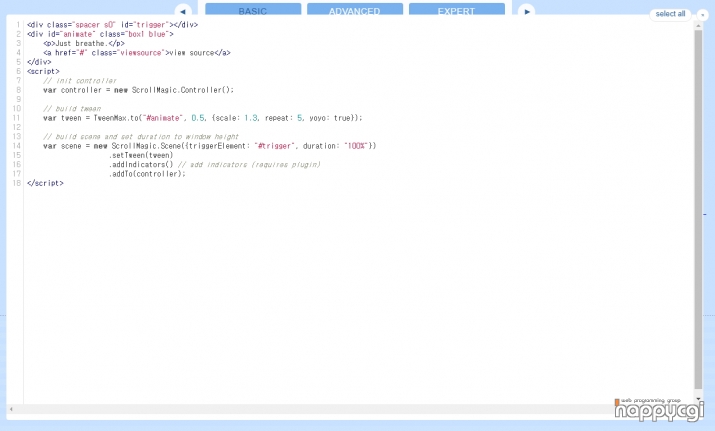The width and height of the screenshot is (715, 431).
Task: Click the 'var scene = new ScrollMagic.Scene' line
Action: pos(210,146)
